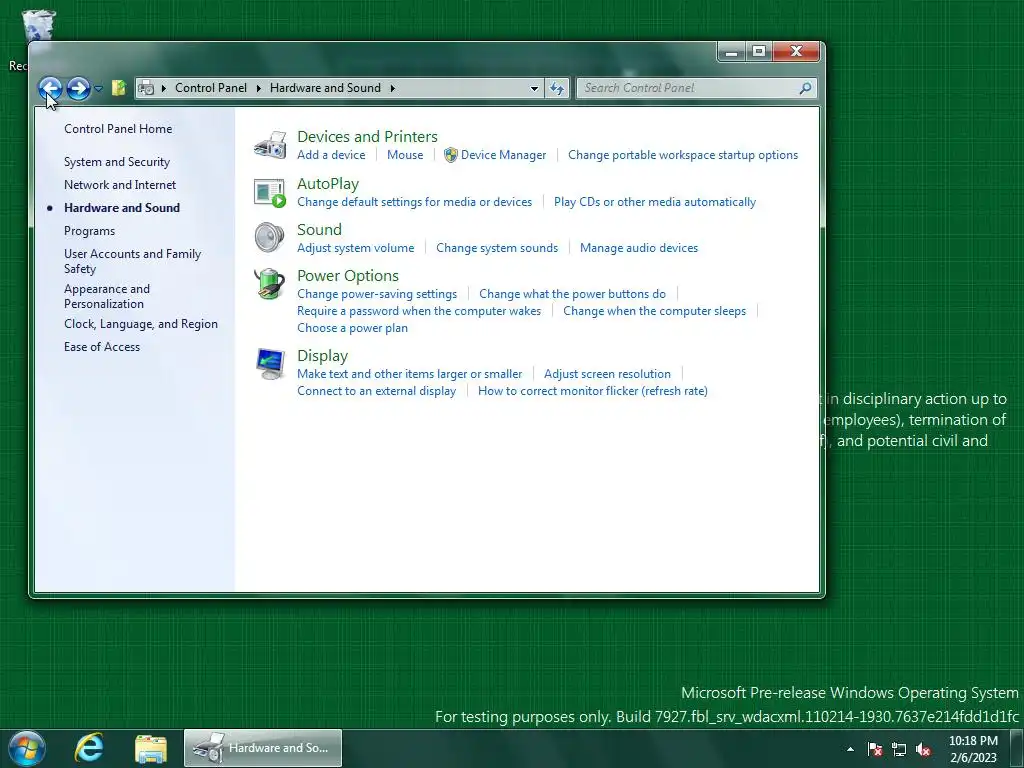Click the Action Center flag icon
Image resolution: width=1024 pixels, height=768 pixels.
point(875,749)
